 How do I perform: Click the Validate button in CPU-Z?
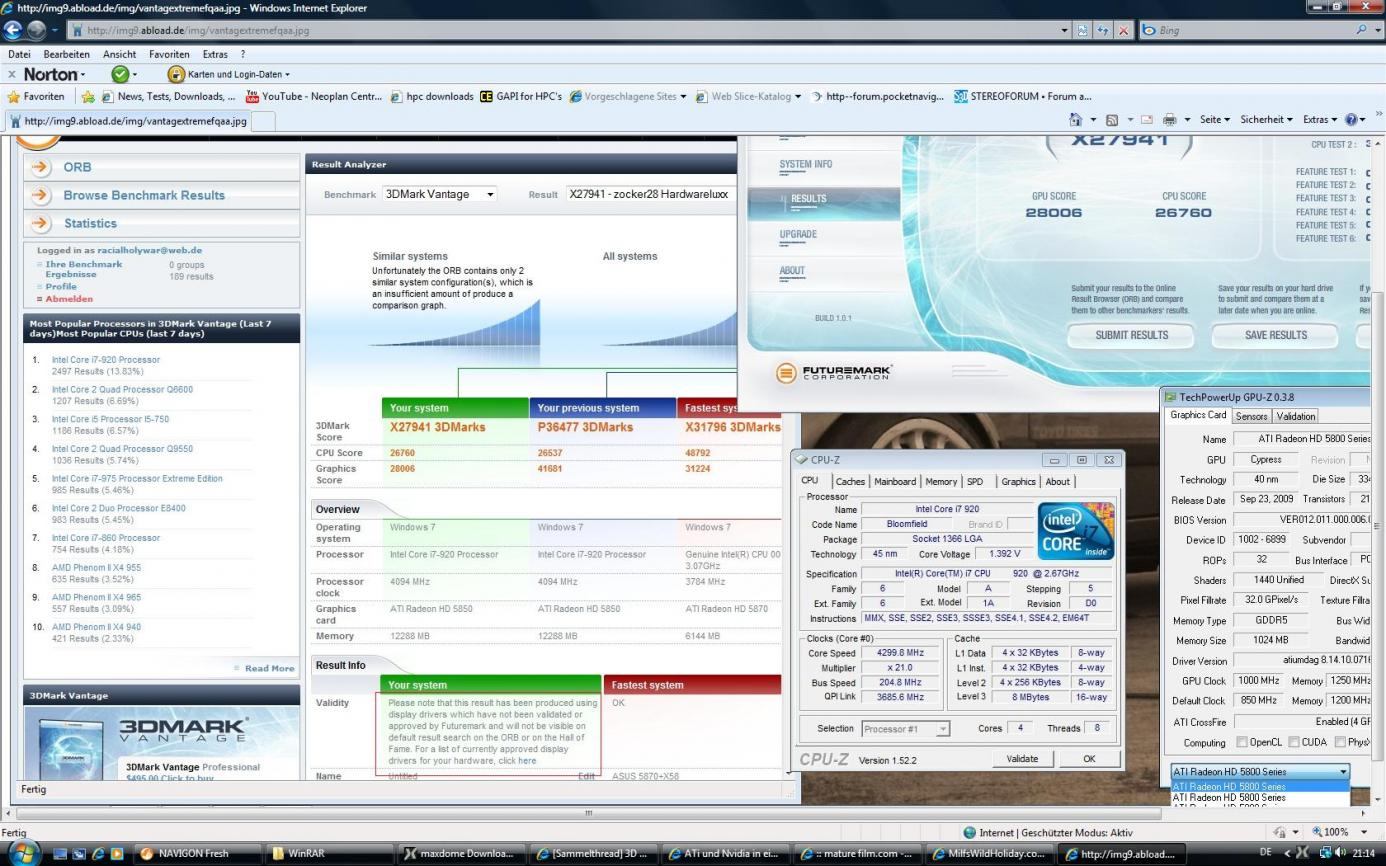pos(1022,759)
